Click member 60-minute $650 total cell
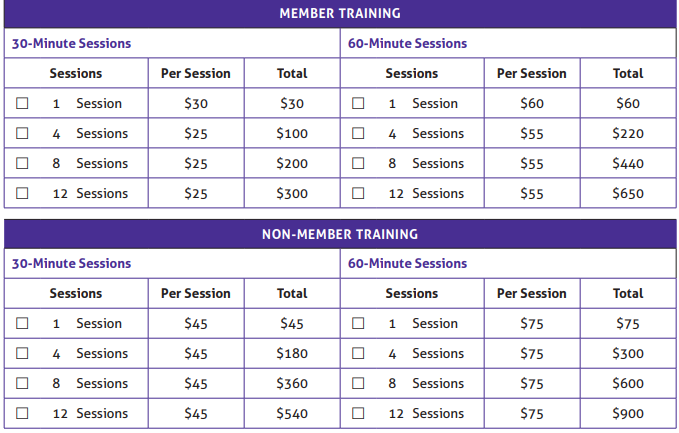 tap(628, 193)
